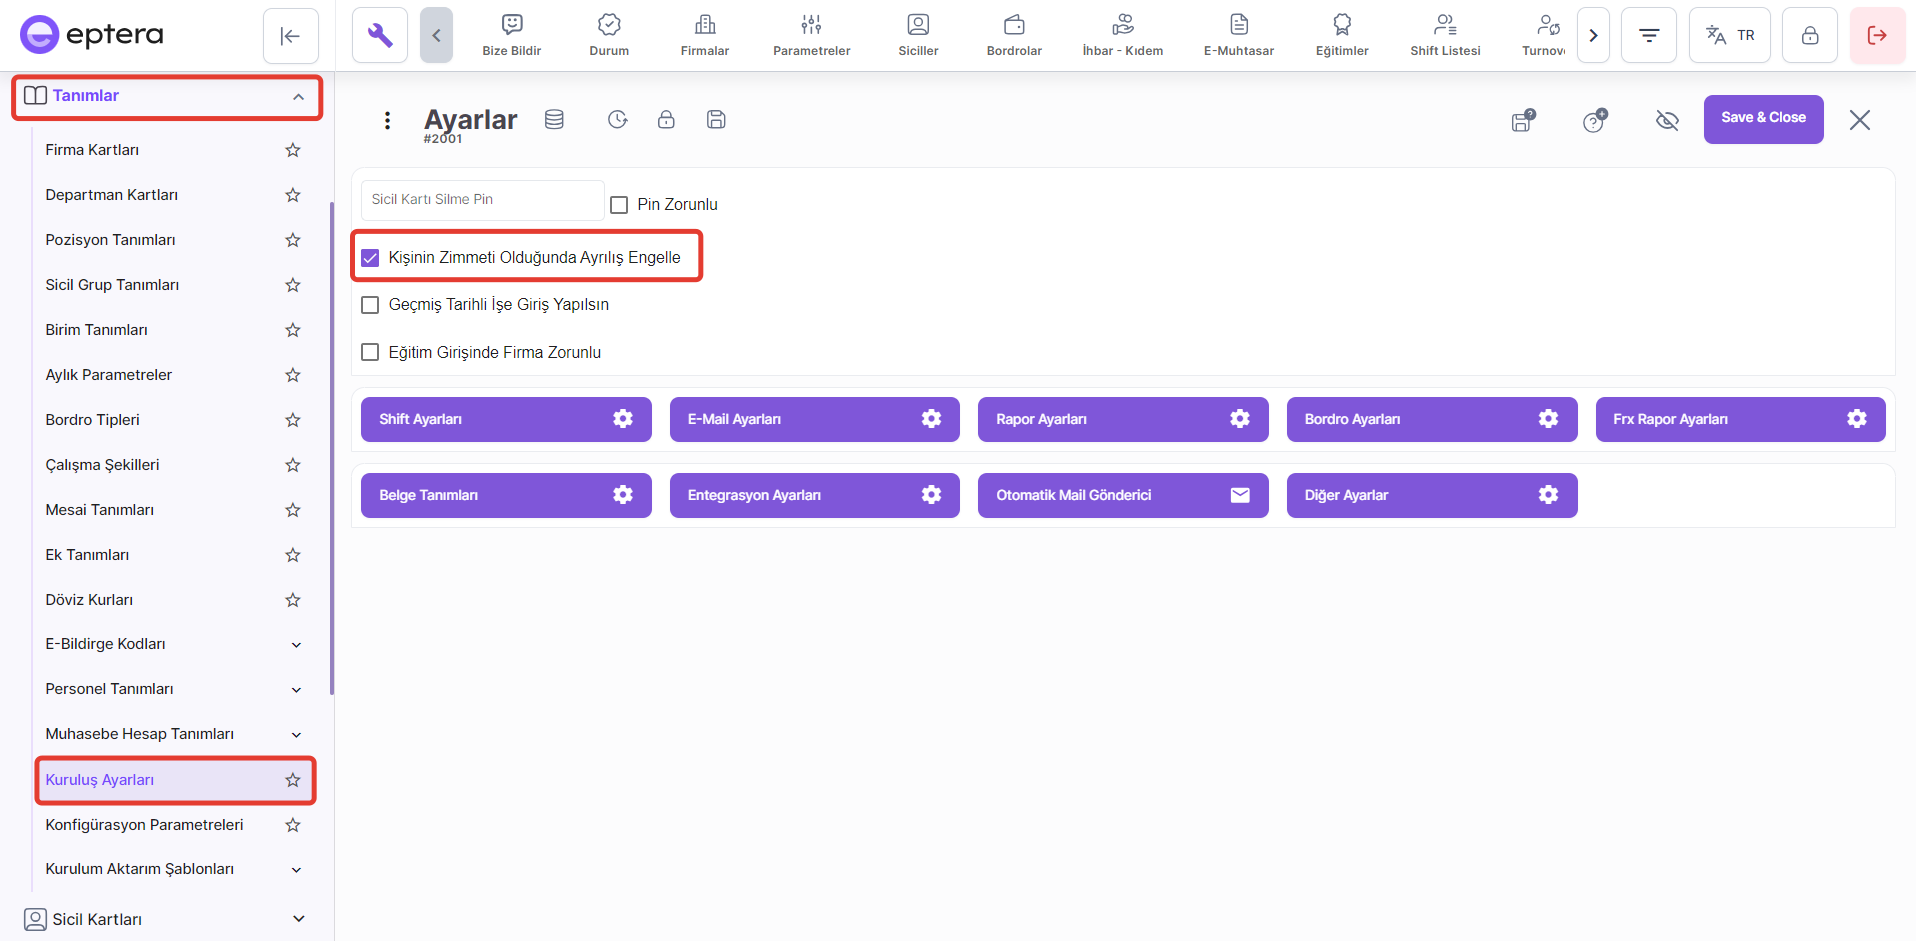Click the red logout icon
The width and height of the screenshot is (1916, 941).
tap(1876, 36)
